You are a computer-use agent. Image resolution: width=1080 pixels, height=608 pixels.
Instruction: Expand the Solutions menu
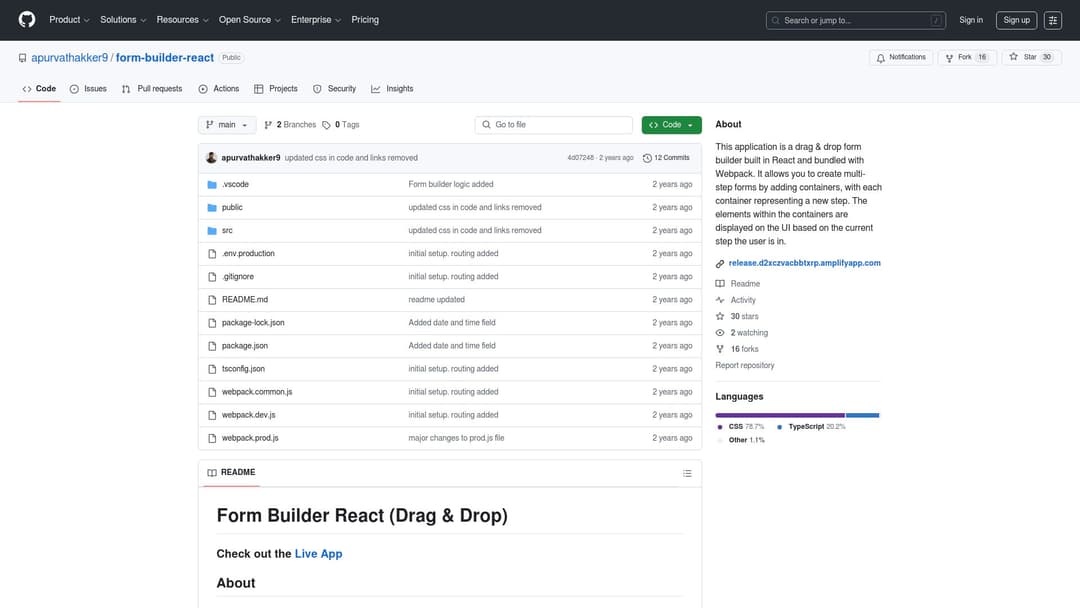click(123, 20)
